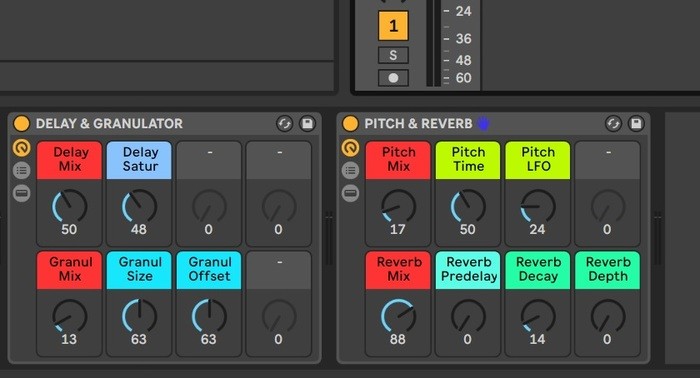This screenshot has width=700, height=378.
Task: Click Delay & Granulator hot-swap preset icon
Action: click(x=284, y=124)
